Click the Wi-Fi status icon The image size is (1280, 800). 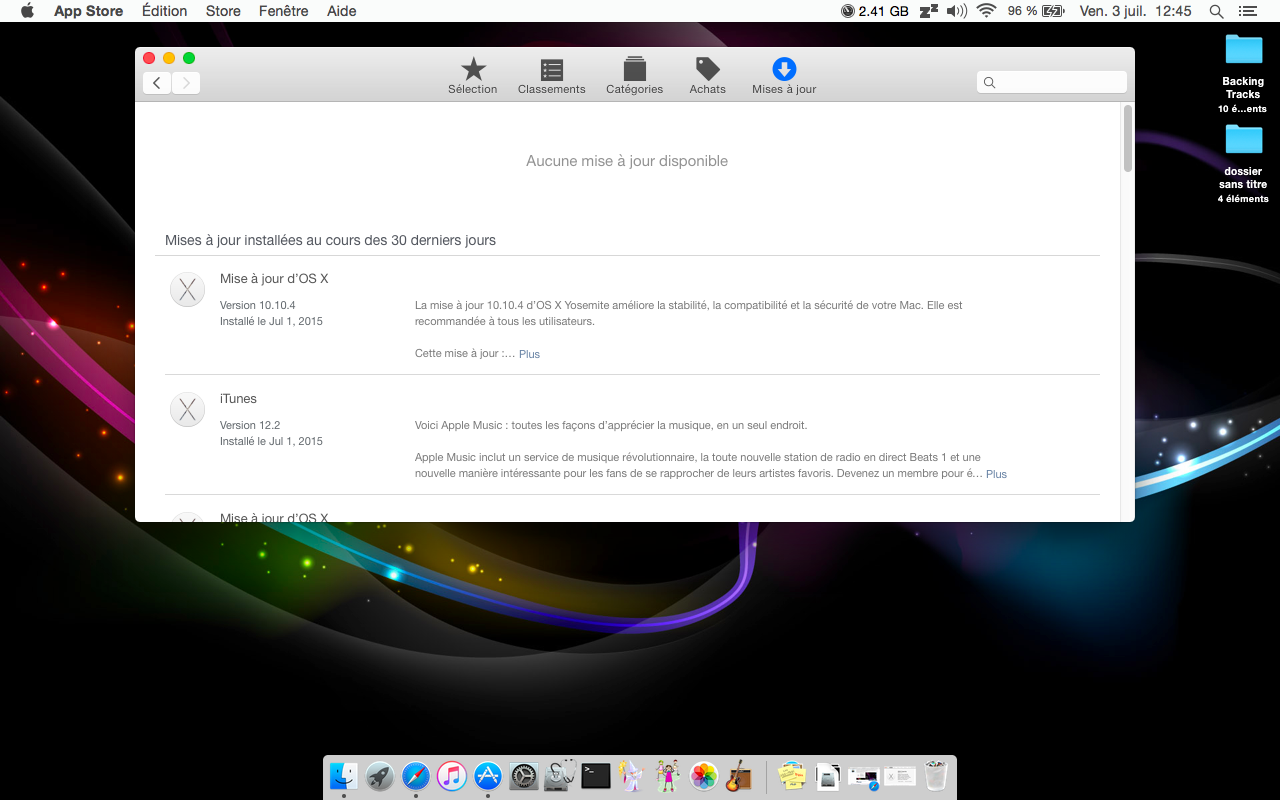(987, 11)
